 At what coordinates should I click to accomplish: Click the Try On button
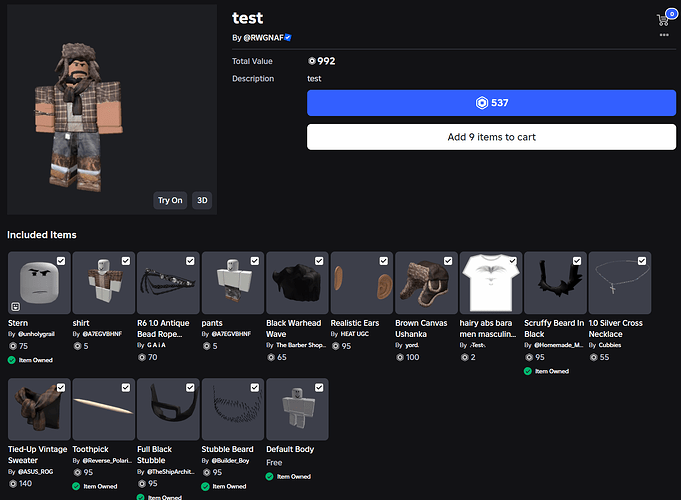pos(170,200)
